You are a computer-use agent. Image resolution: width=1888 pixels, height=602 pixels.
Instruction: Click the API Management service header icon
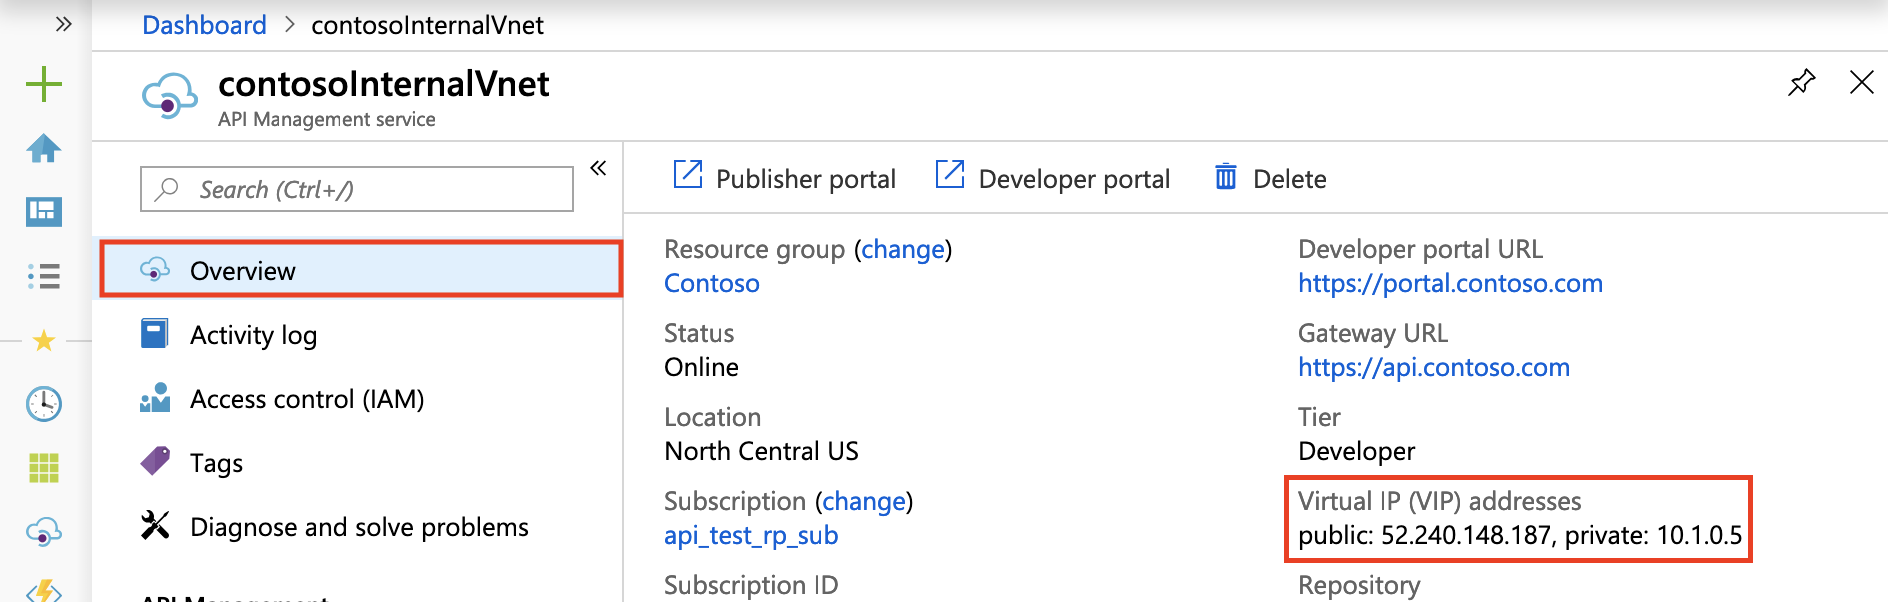pyautogui.click(x=170, y=96)
